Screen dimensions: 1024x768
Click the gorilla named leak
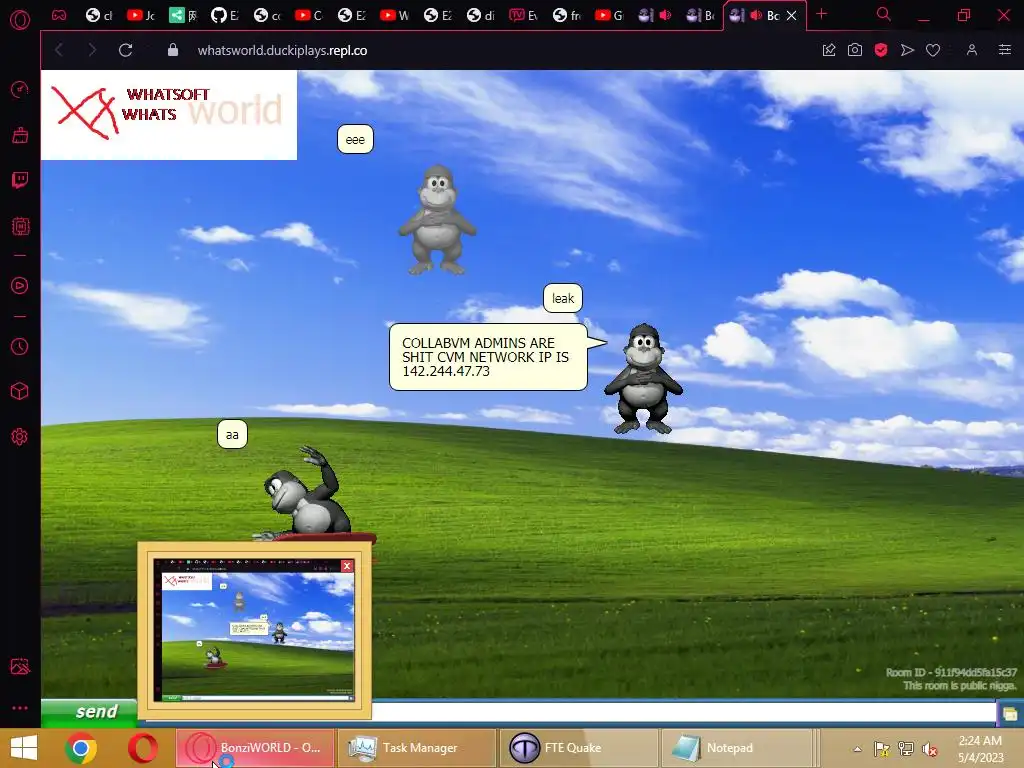tap(643, 379)
